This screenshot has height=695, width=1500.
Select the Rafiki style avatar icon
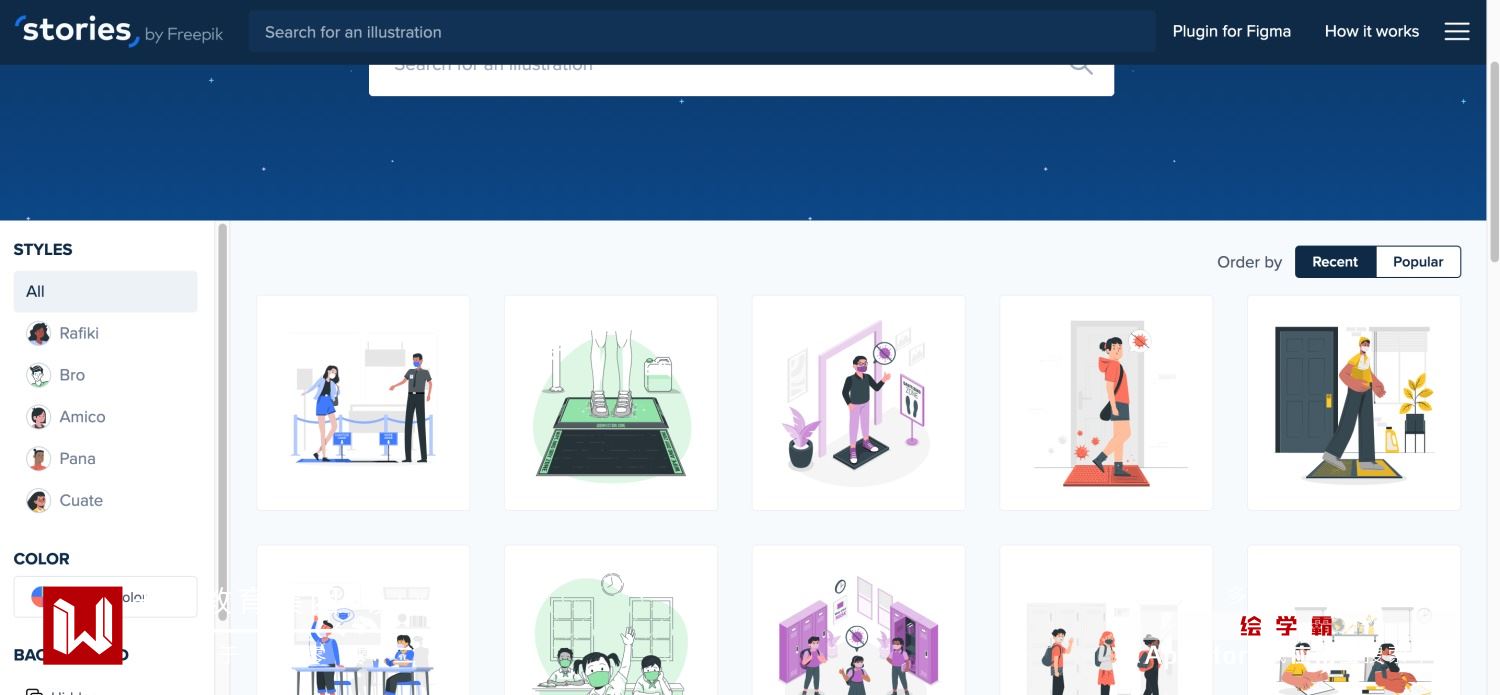(39, 334)
